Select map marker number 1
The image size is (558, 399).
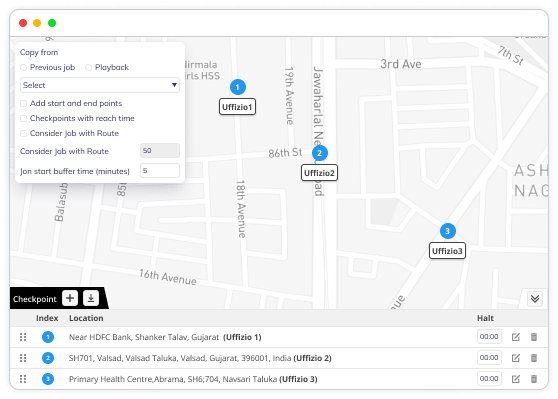[238, 87]
